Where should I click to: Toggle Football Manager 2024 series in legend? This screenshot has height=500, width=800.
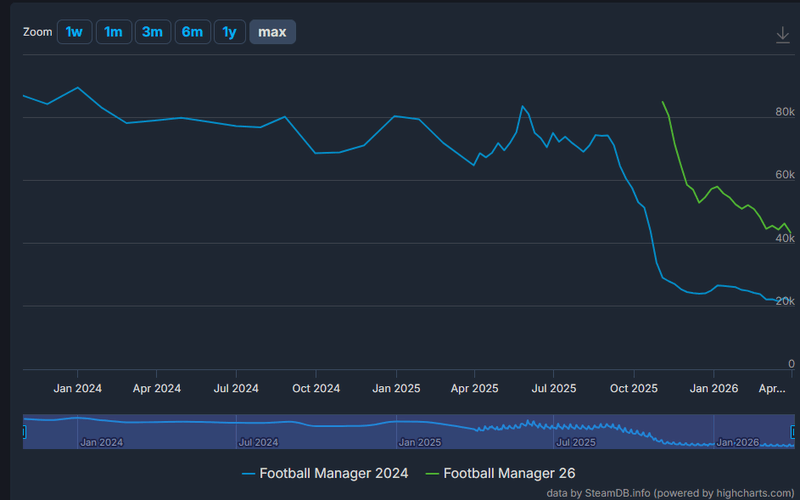(325, 473)
